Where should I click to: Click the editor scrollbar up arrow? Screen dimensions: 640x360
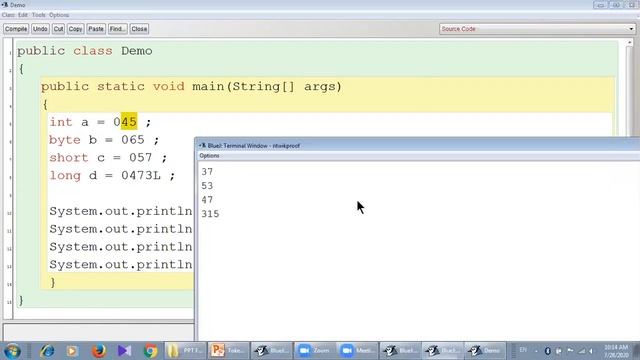pyautogui.click(x=629, y=42)
